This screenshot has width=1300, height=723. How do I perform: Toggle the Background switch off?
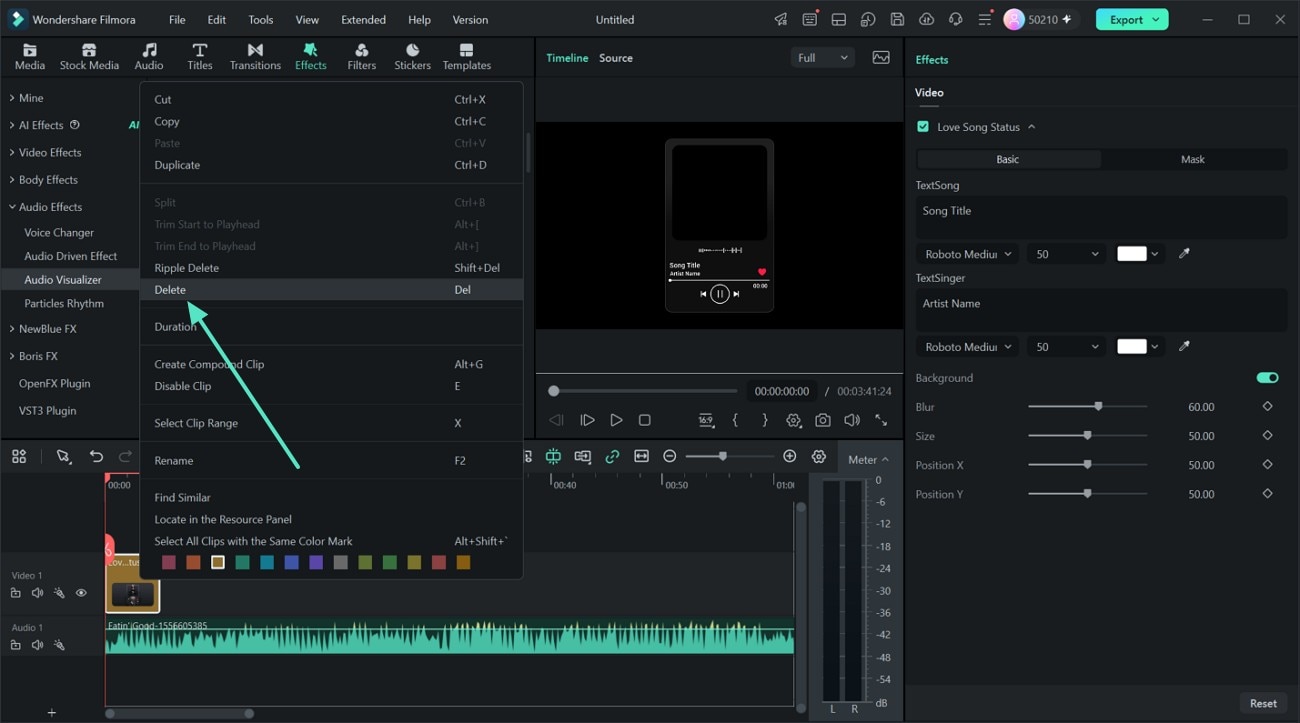click(x=1267, y=378)
